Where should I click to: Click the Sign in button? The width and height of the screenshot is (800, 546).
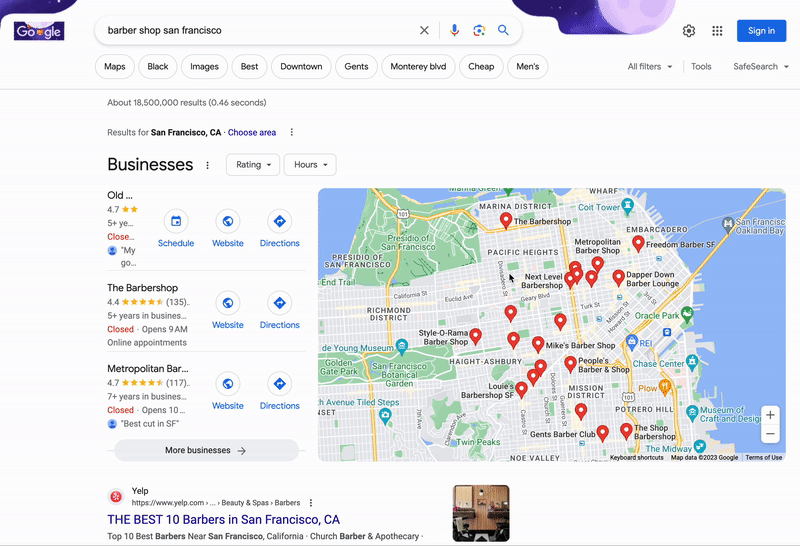click(x=761, y=31)
